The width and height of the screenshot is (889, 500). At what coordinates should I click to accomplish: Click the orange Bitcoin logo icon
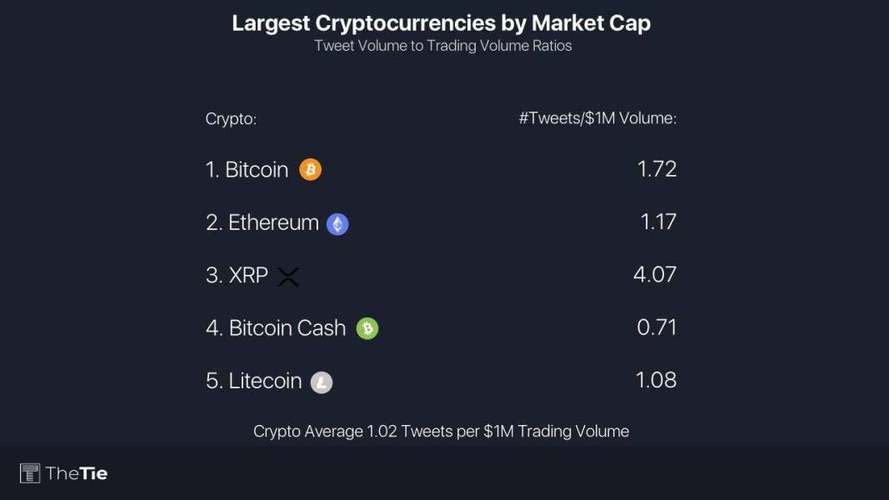point(310,170)
